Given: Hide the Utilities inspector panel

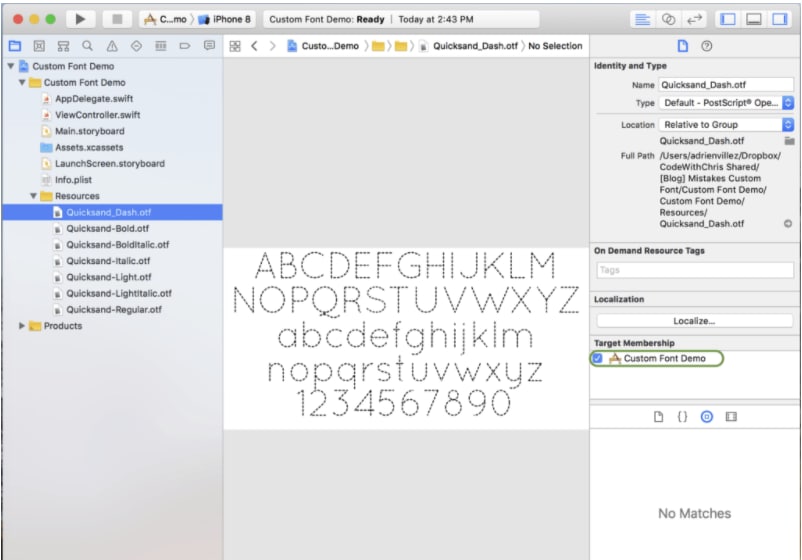Looking at the screenshot, I should (779, 19).
